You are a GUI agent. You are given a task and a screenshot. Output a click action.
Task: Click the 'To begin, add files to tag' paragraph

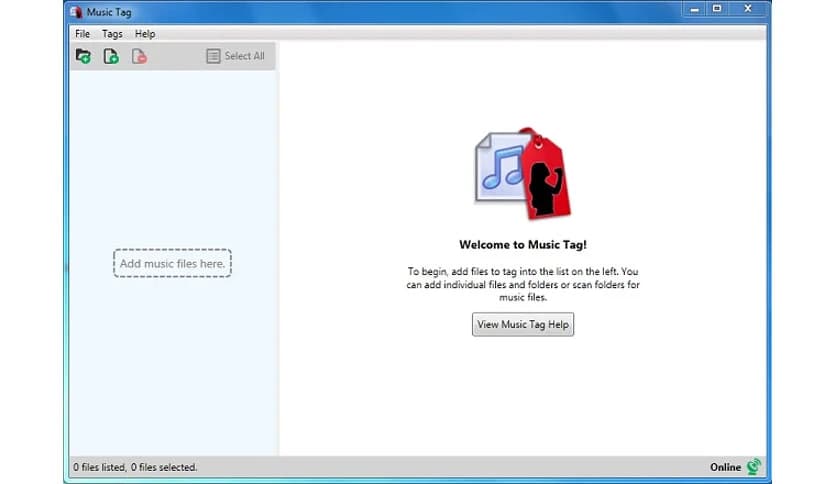(522, 284)
